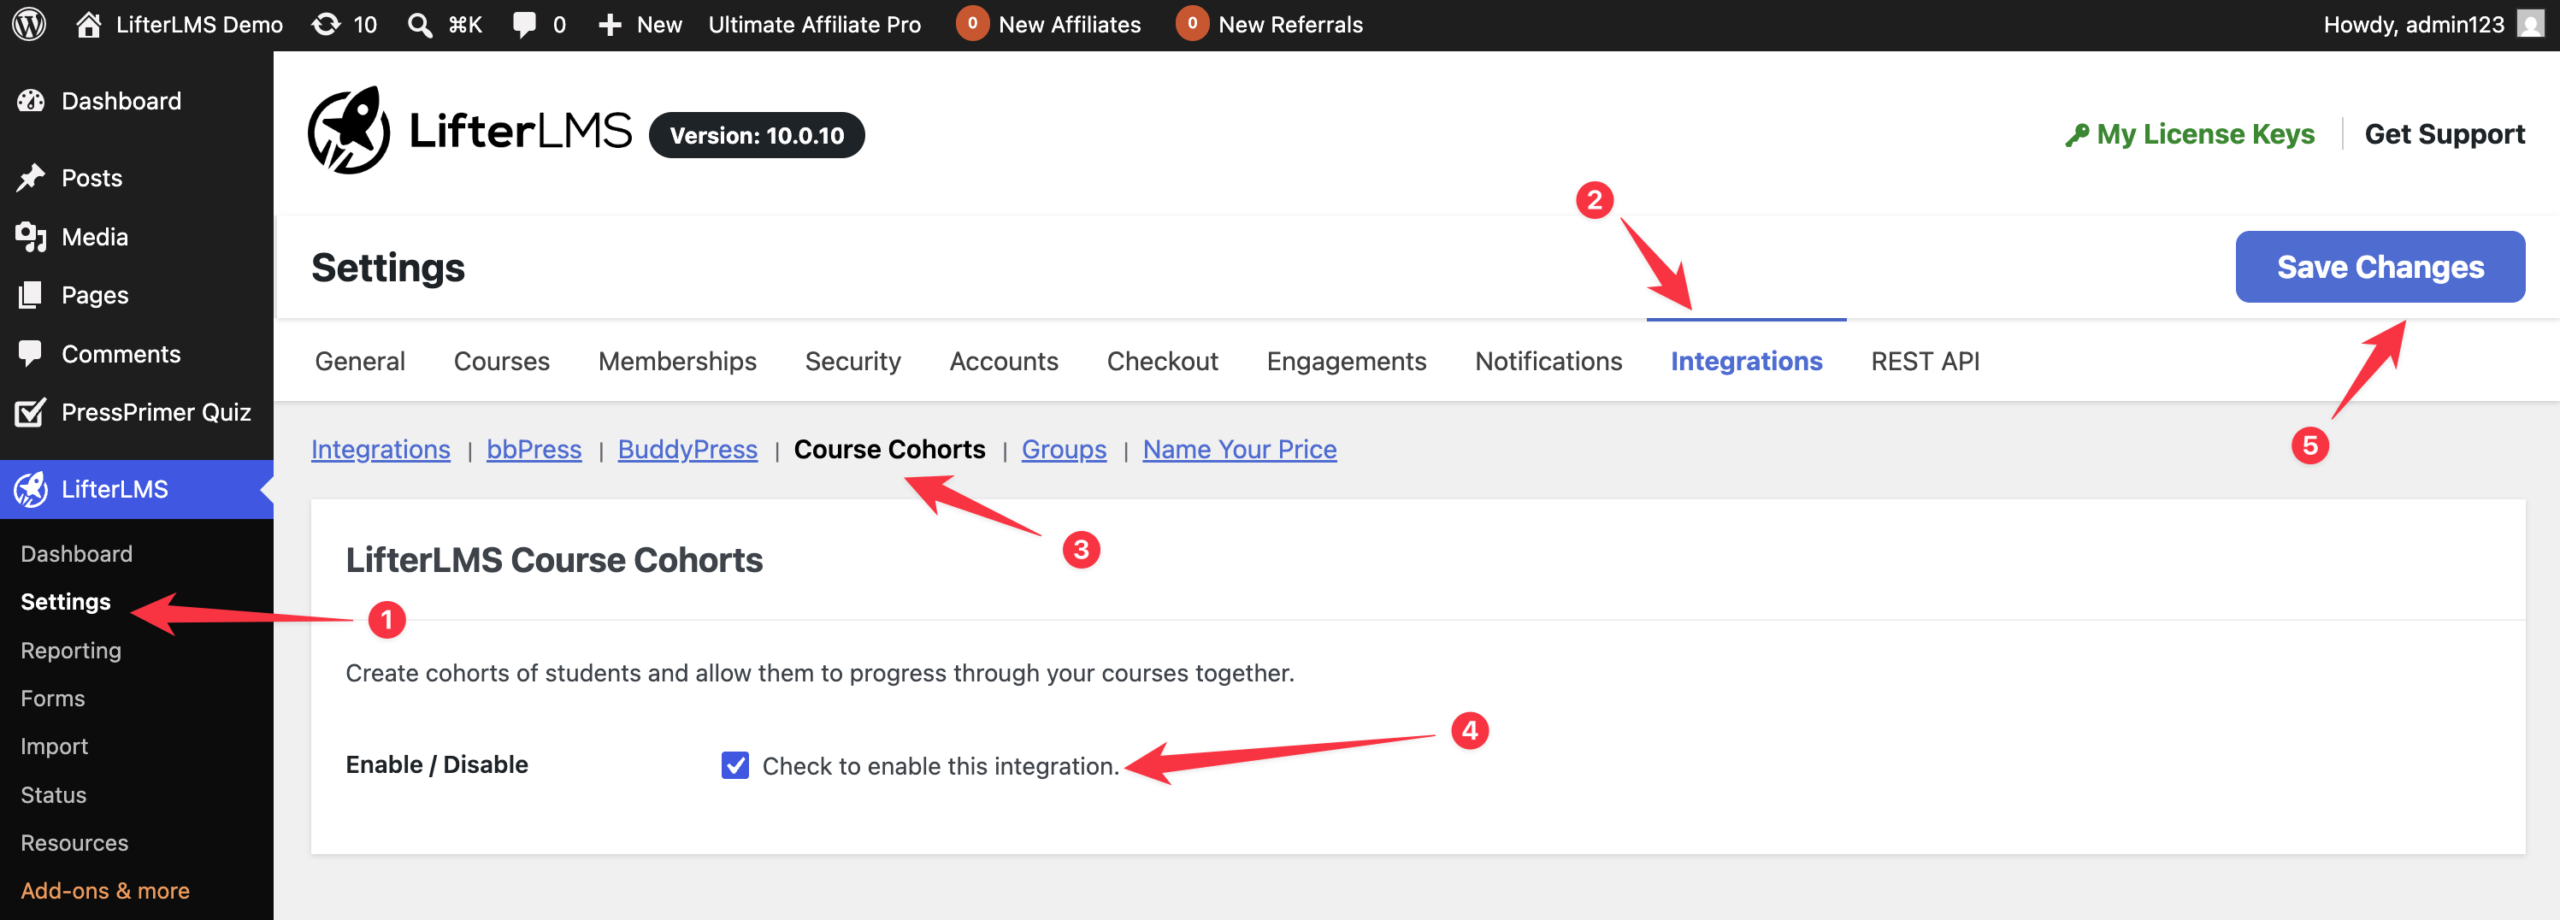This screenshot has width=2560, height=920.
Task: Click the LifterLMS Demo site name
Action: point(200,25)
